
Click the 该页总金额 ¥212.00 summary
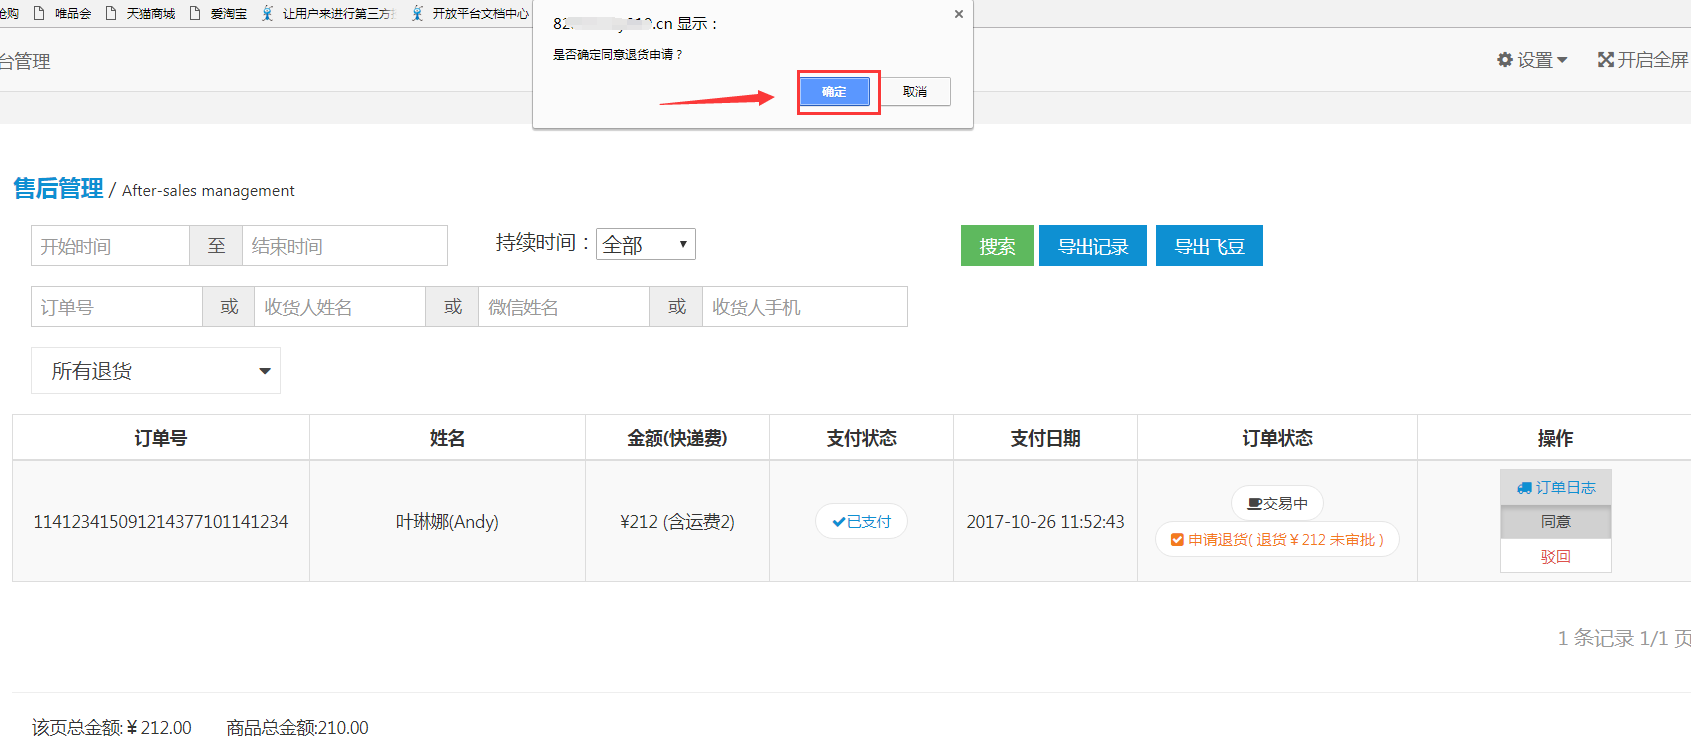click(x=111, y=728)
